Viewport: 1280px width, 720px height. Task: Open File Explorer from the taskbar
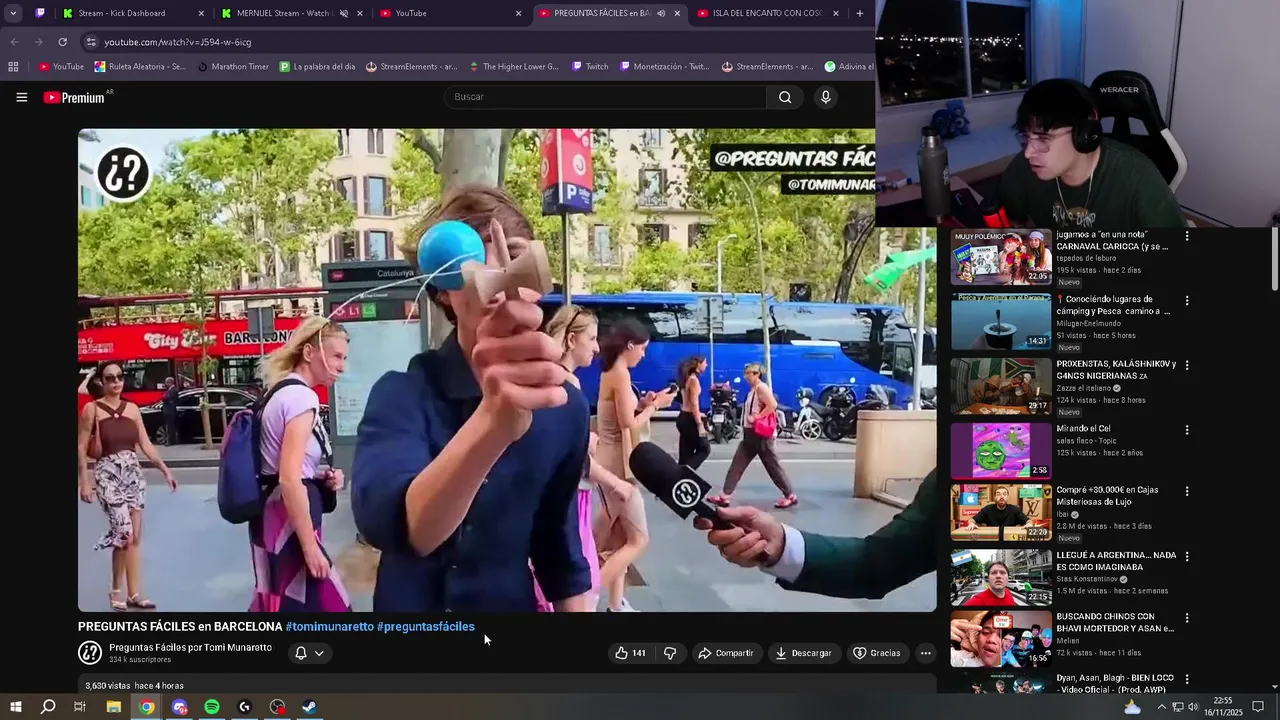point(114,707)
